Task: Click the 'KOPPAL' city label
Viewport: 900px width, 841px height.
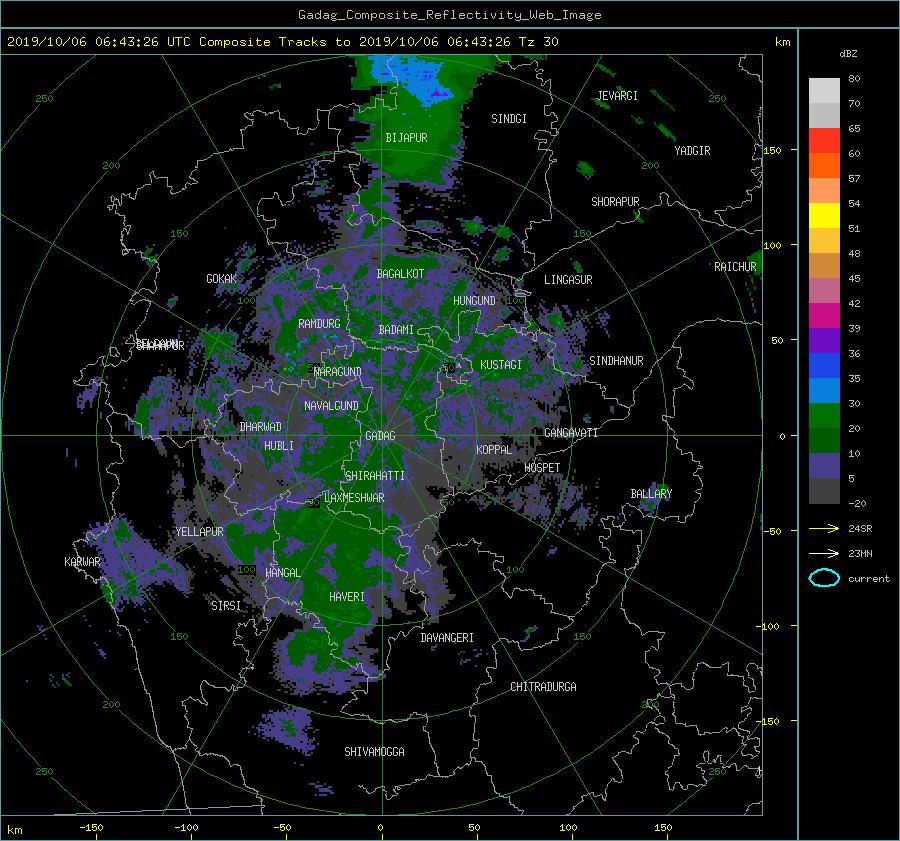Action: click(494, 450)
